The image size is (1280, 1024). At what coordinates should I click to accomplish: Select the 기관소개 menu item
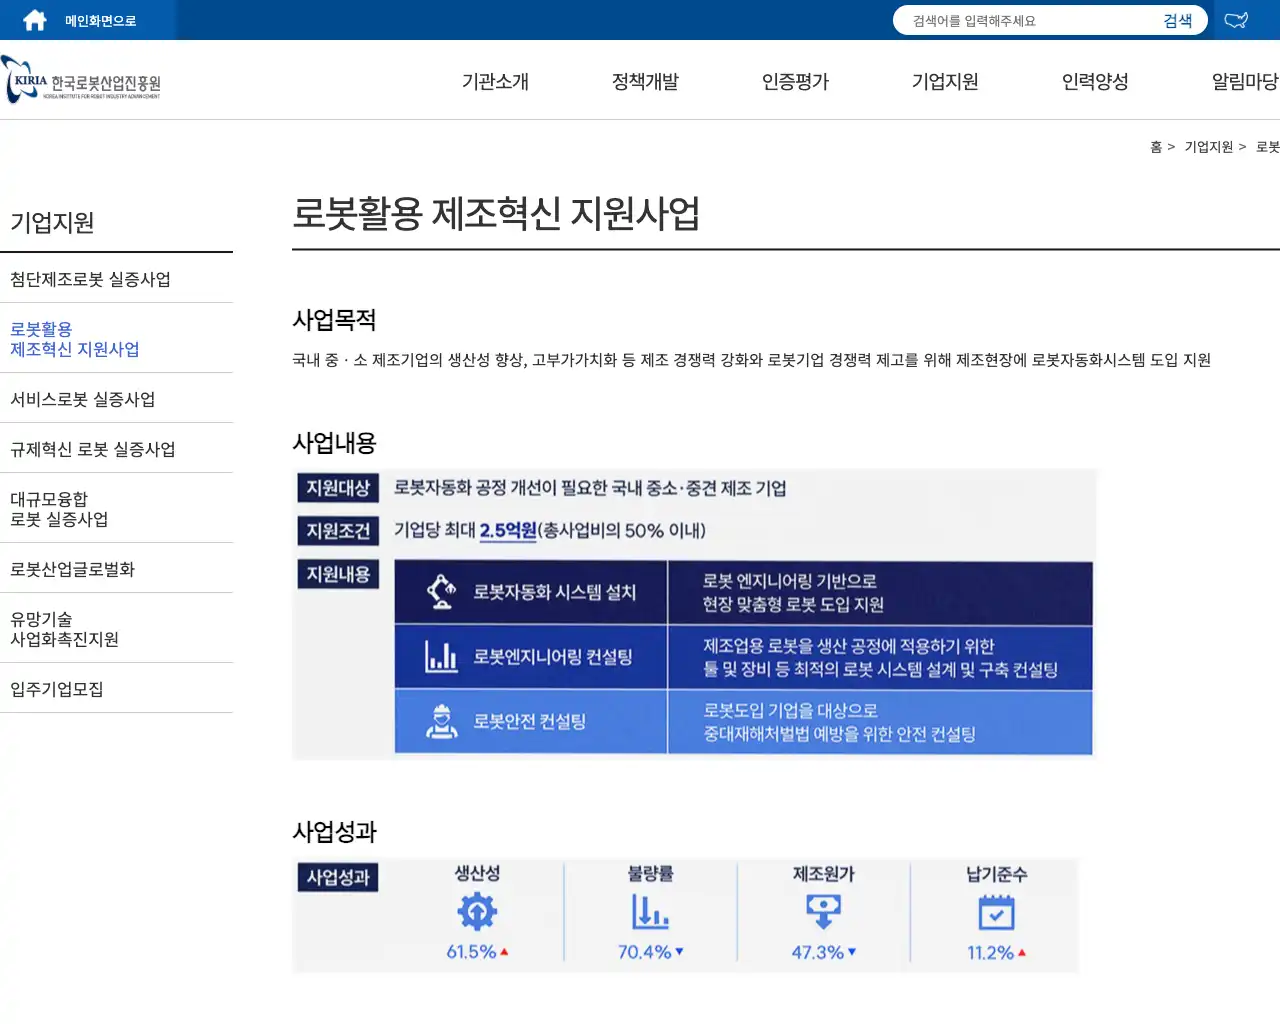click(494, 82)
